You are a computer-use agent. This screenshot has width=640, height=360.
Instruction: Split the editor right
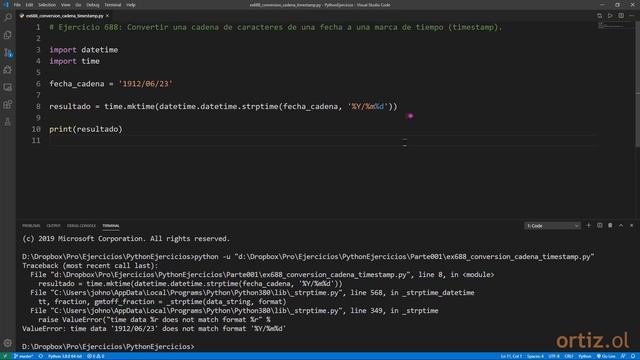tap(621, 16)
